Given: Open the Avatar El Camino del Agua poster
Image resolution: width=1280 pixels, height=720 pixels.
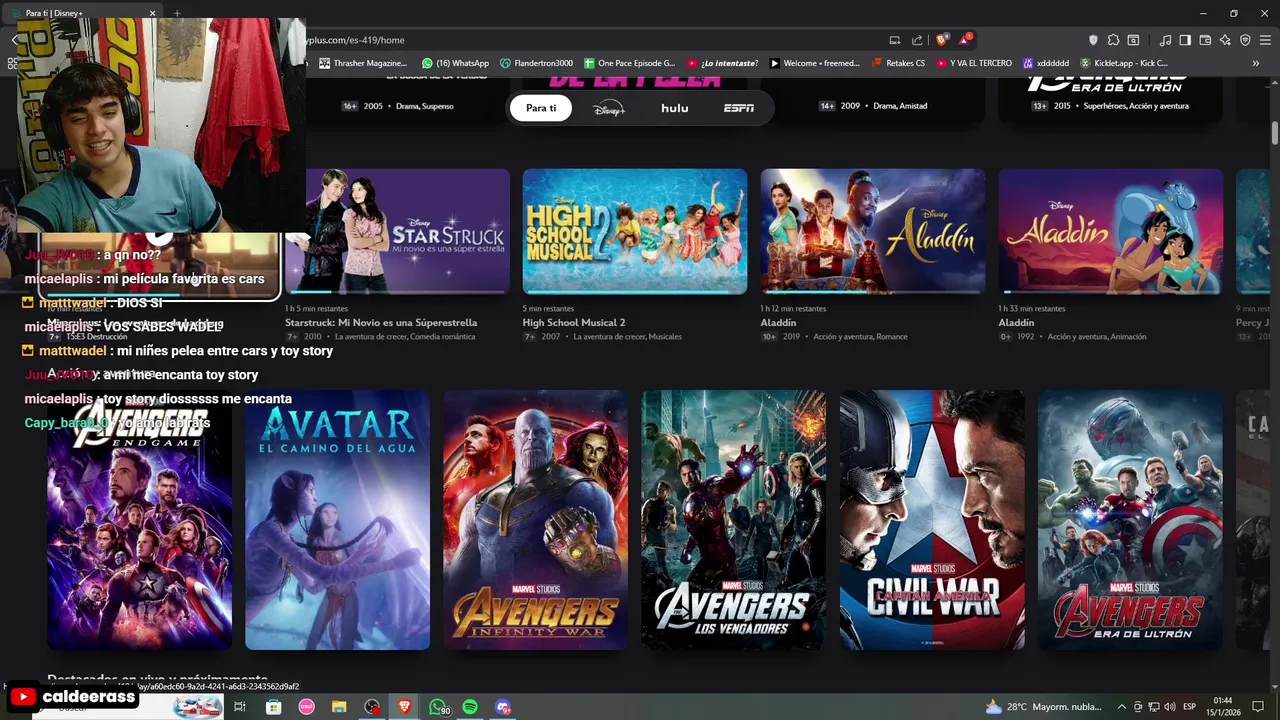Looking at the screenshot, I should 338,520.
